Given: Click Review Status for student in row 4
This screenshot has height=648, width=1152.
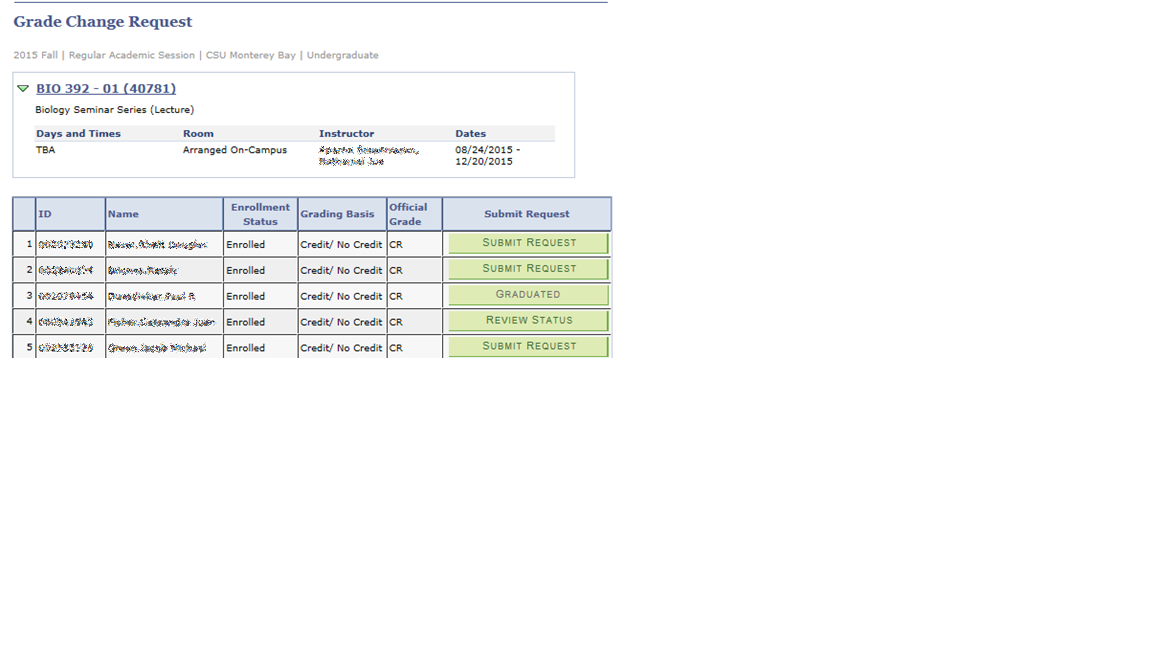Looking at the screenshot, I should click(527, 321).
